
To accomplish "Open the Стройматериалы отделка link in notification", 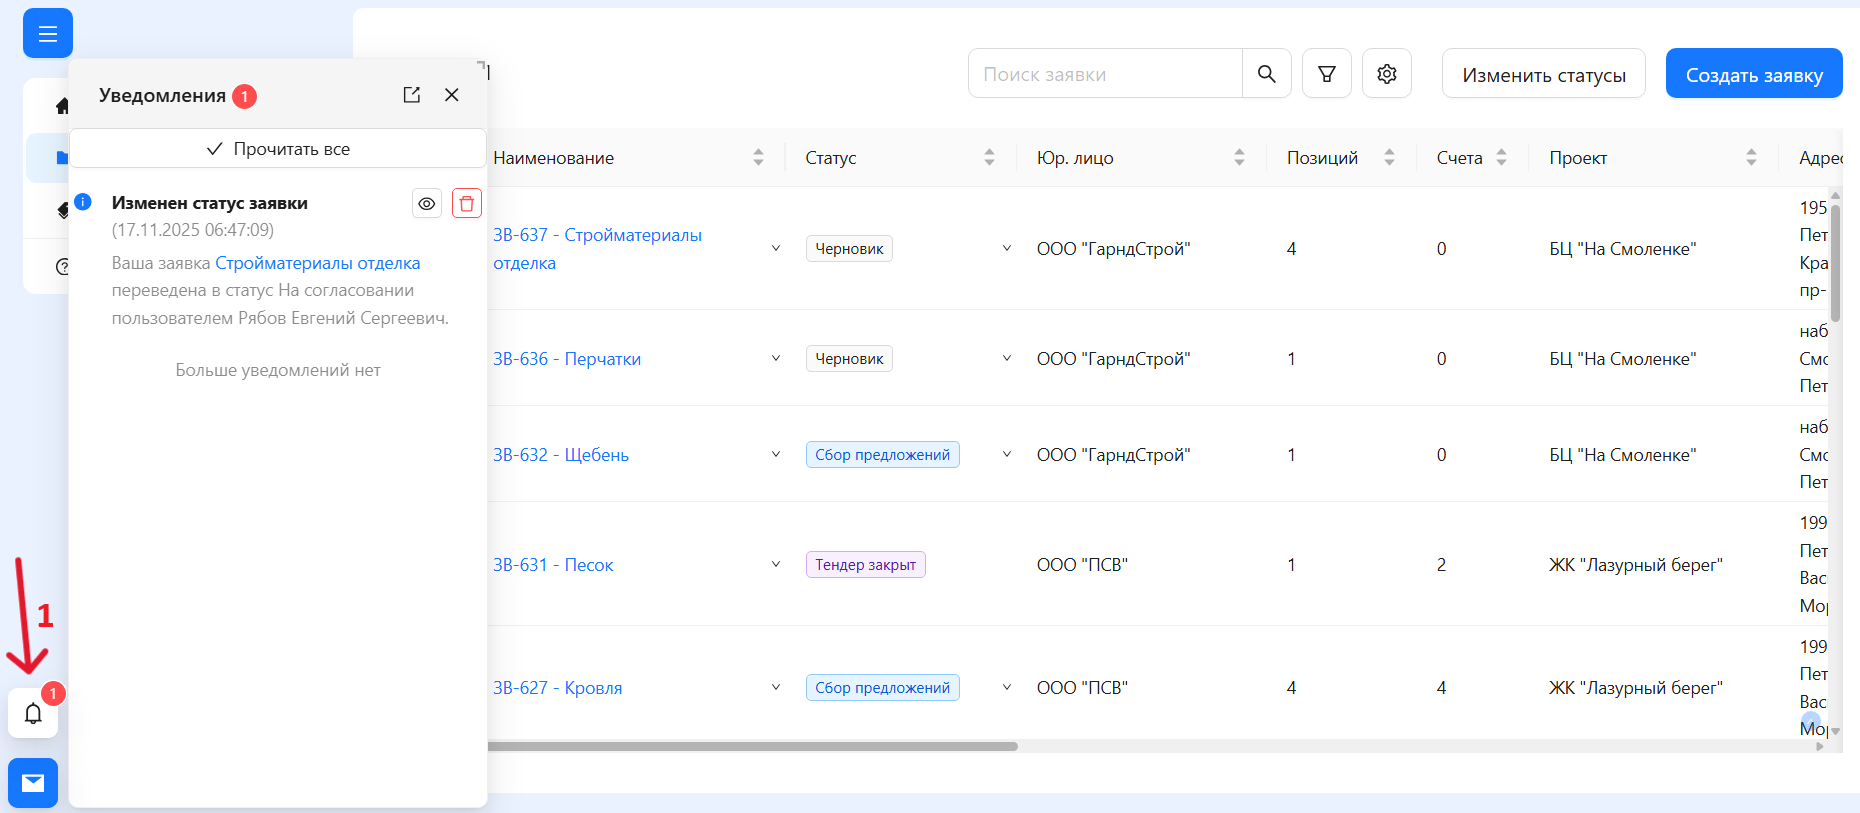I will (317, 263).
